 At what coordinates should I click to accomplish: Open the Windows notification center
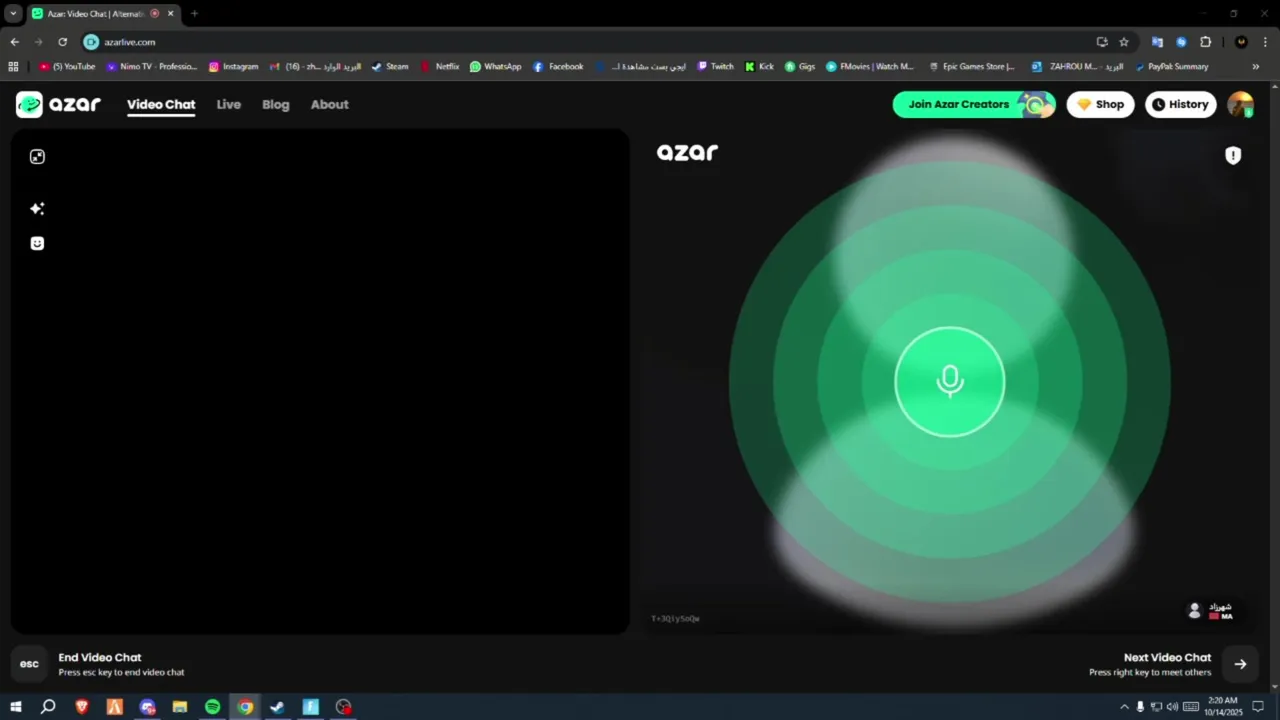coord(1259,707)
